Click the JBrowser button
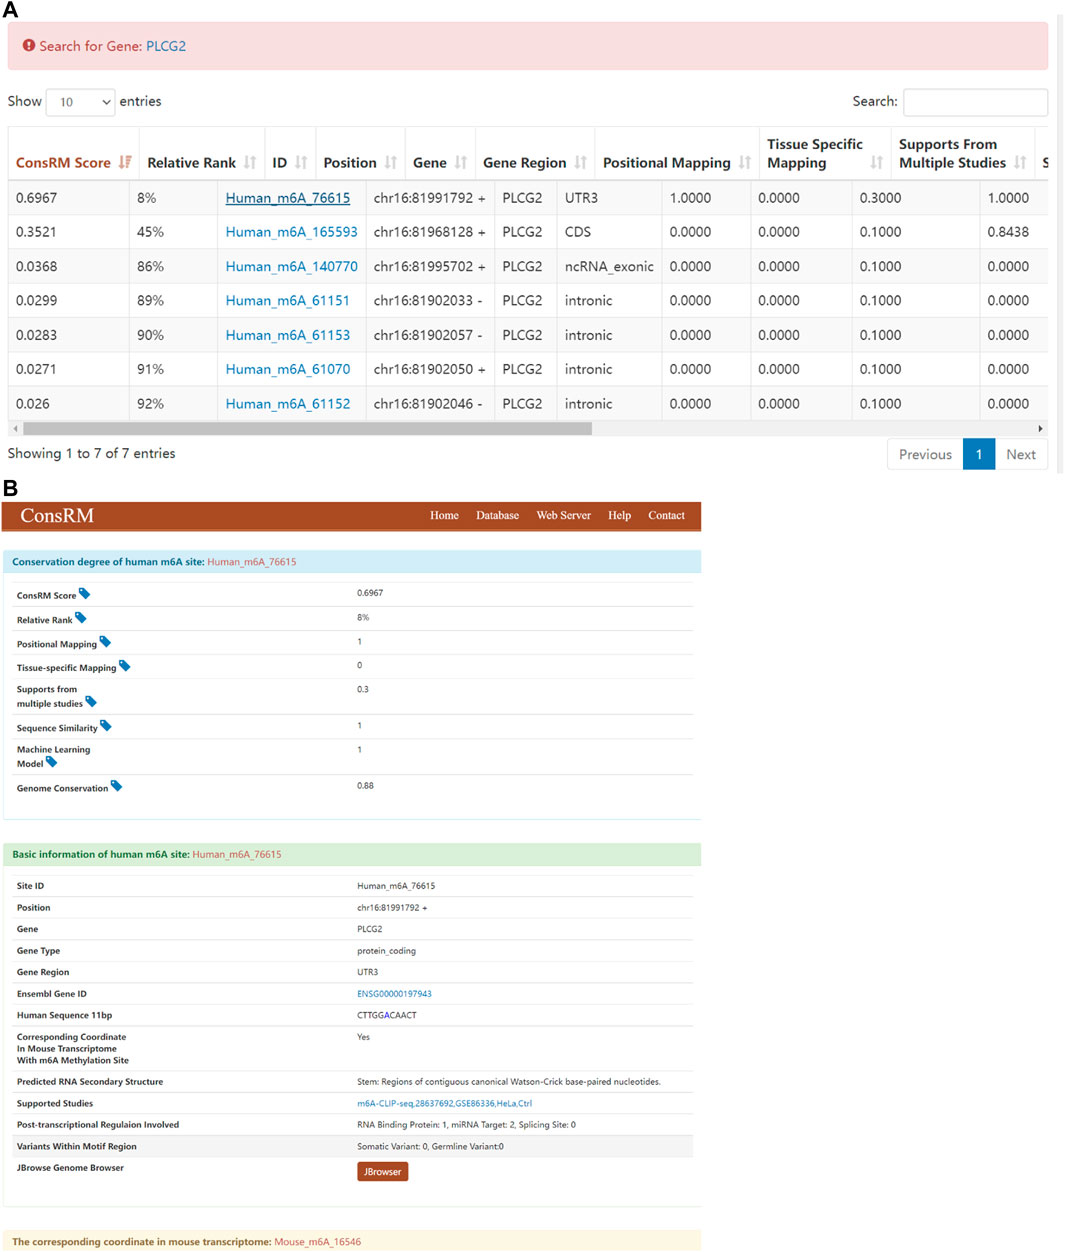Viewport: 1065px width, 1252px height. click(382, 1171)
